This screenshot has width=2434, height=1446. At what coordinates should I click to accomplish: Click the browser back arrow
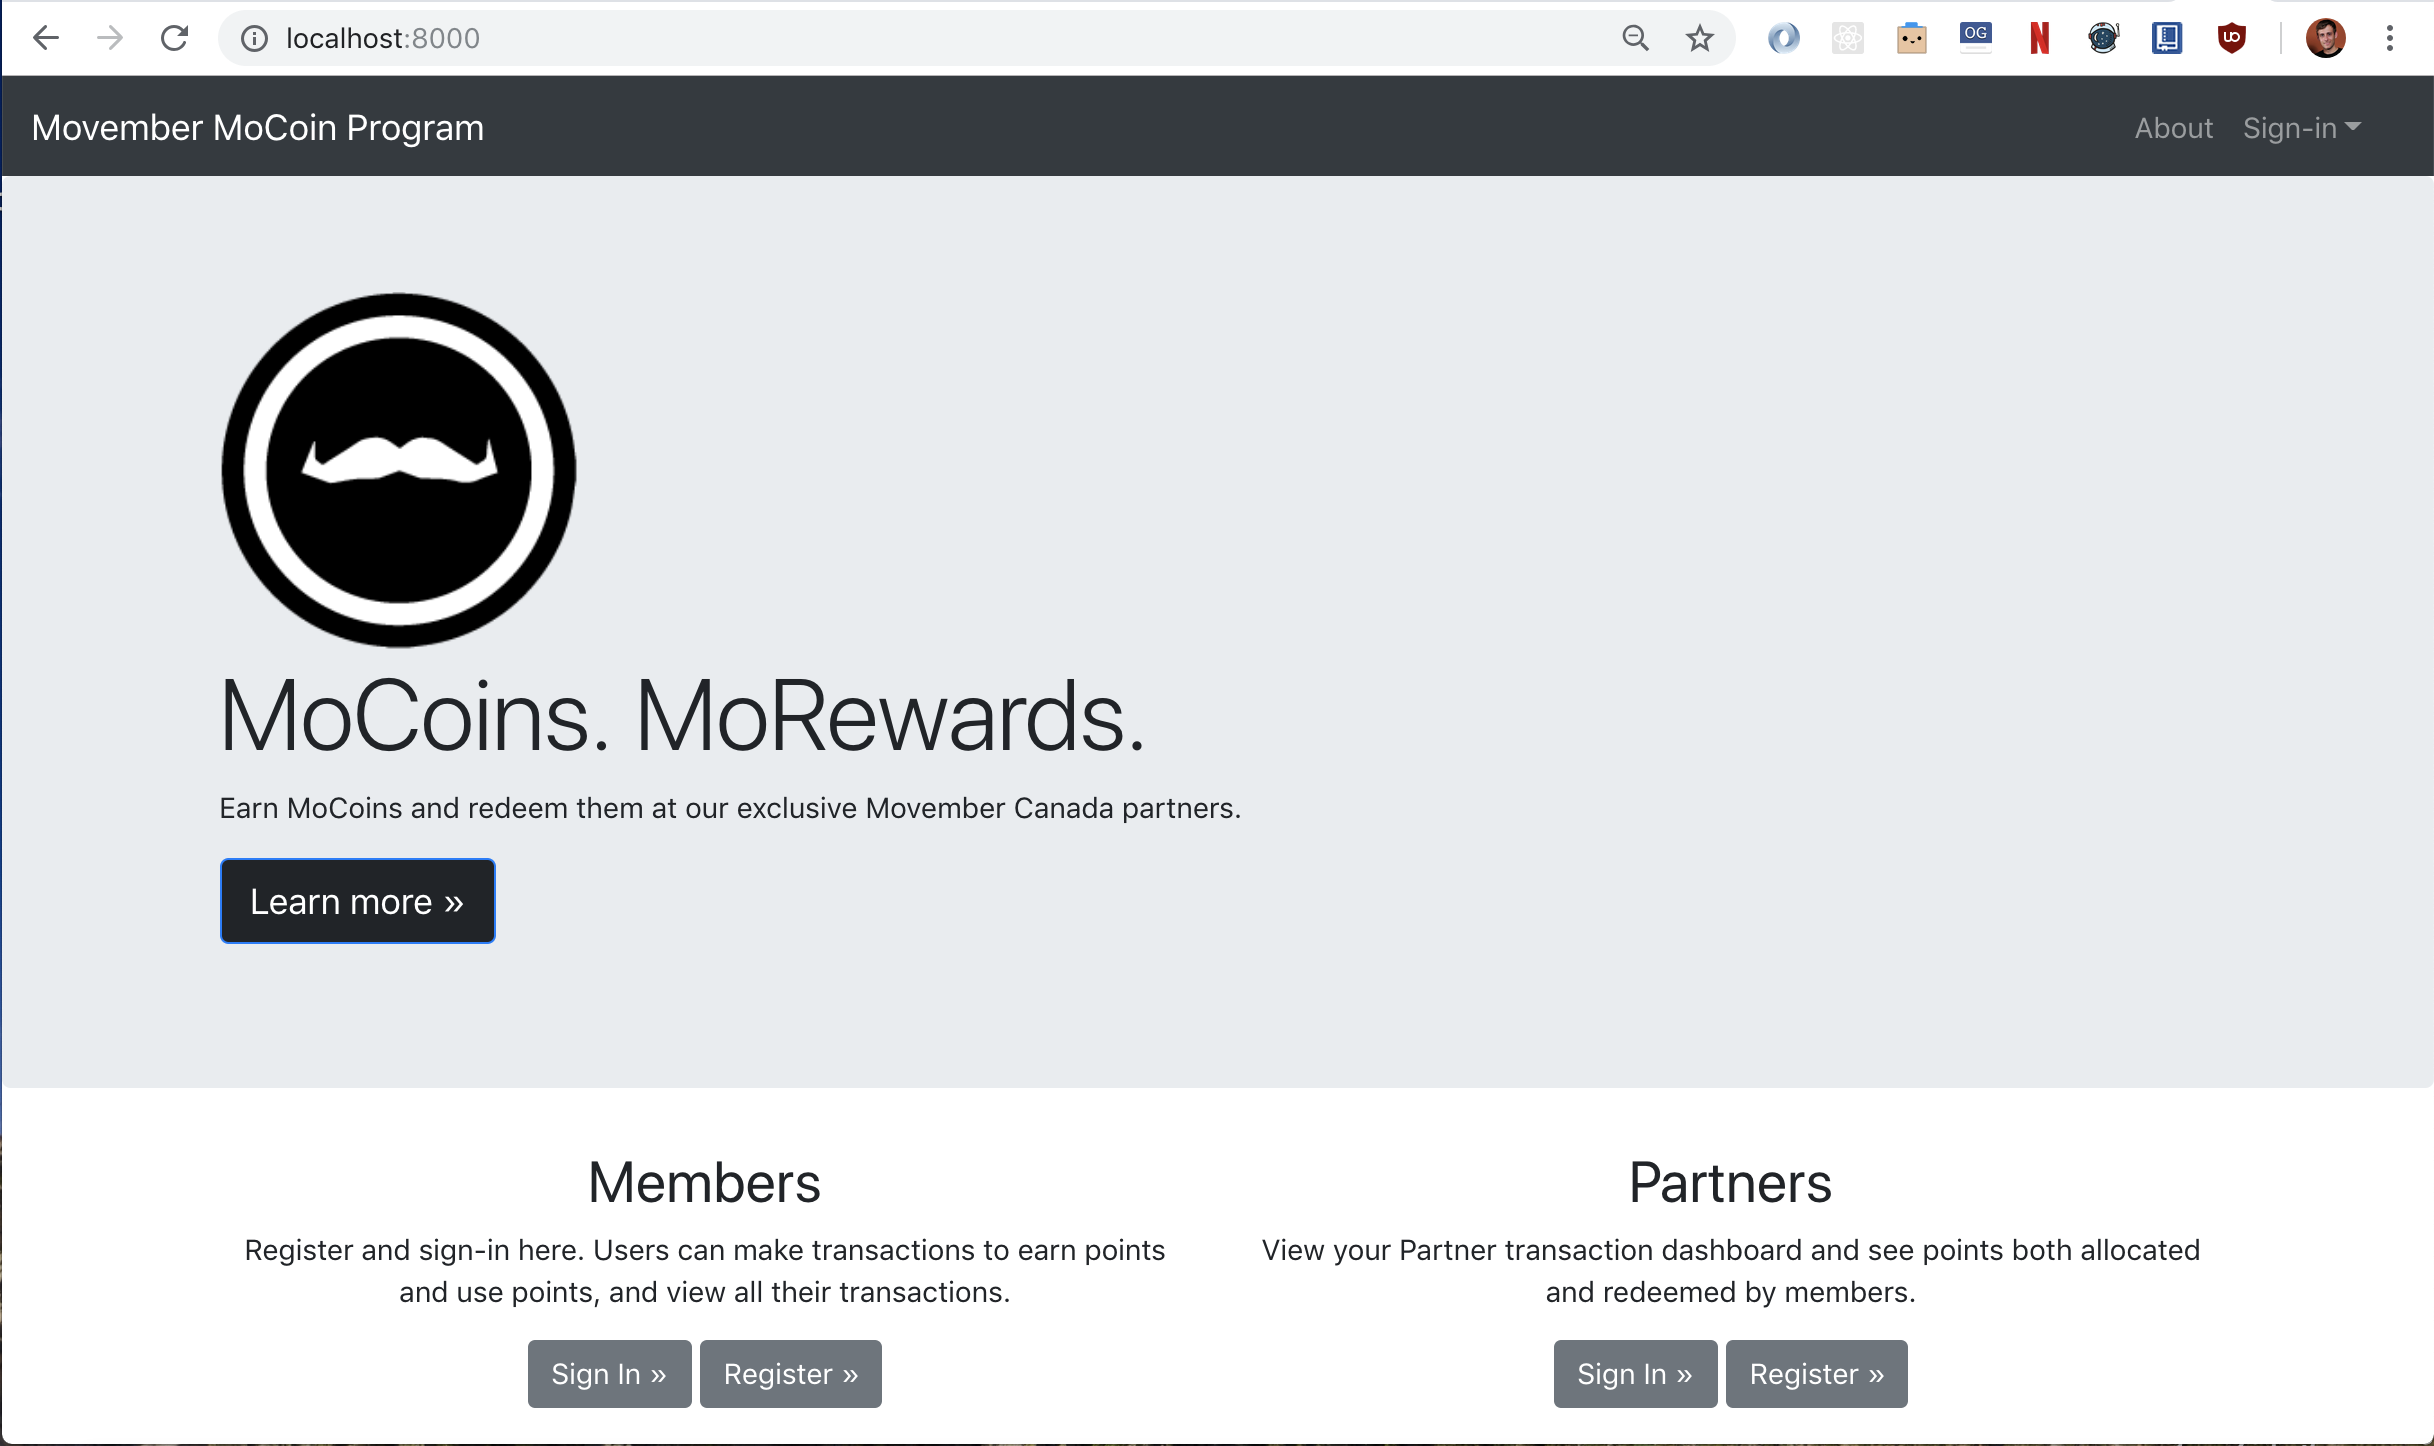pos(46,38)
